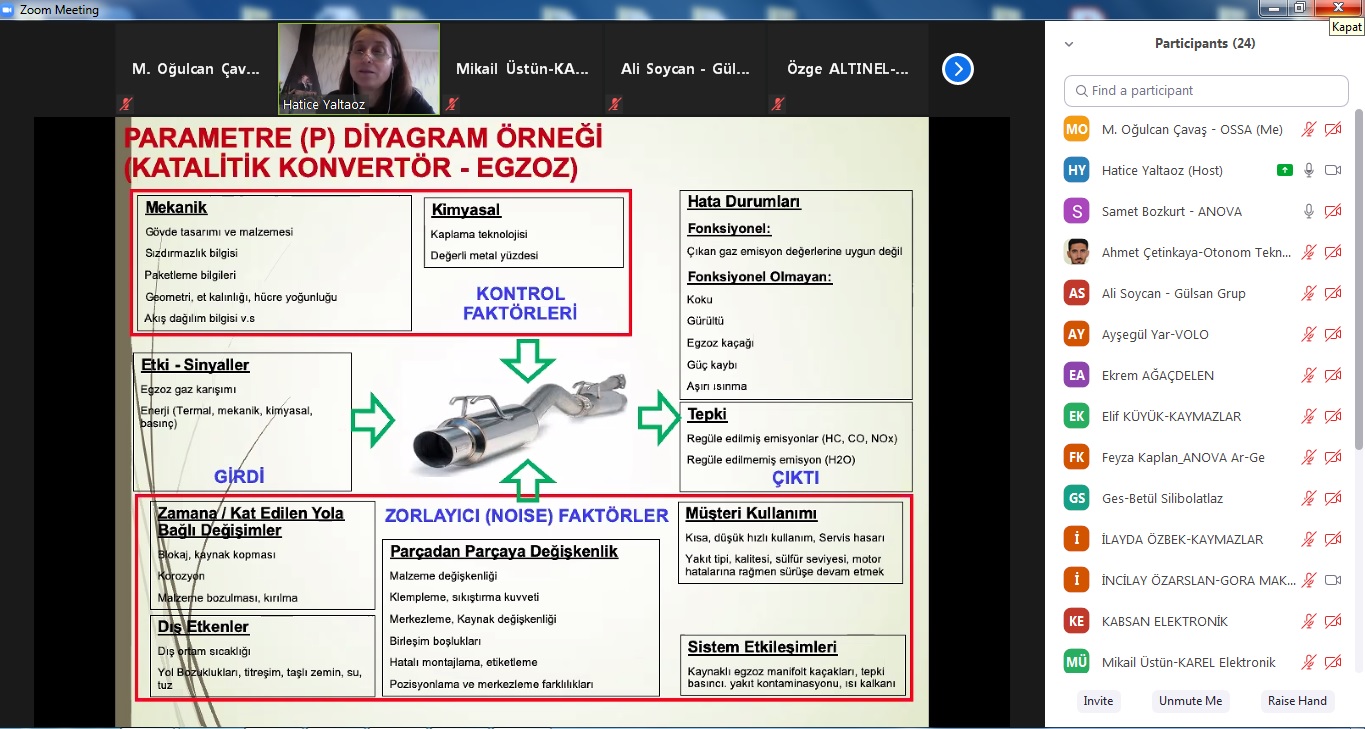
Task: Click the İ avatar of İLAYDA ÖZBEK
Action: point(1076,540)
